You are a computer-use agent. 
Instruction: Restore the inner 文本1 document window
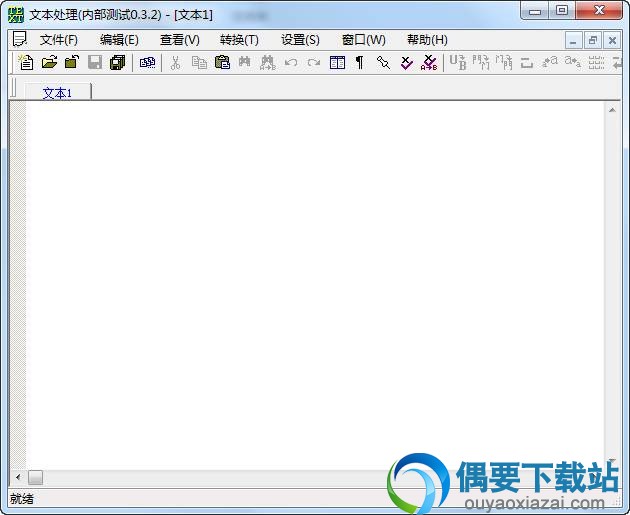(593, 41)
